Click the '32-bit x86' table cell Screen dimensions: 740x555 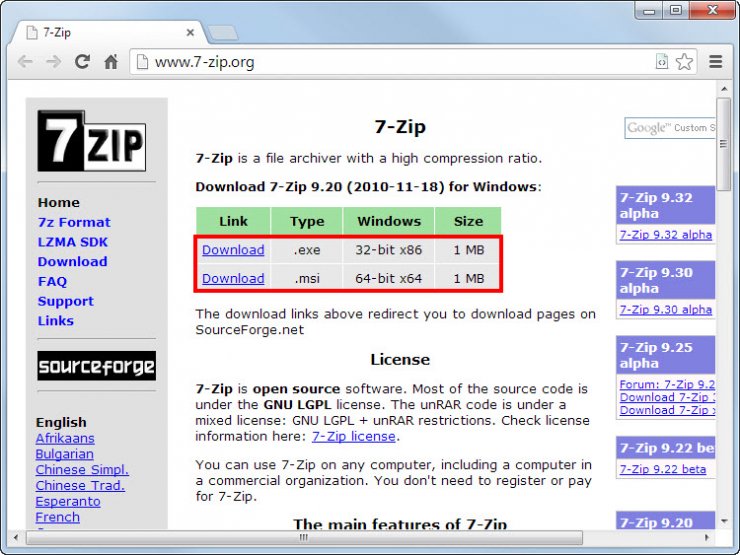388,250
